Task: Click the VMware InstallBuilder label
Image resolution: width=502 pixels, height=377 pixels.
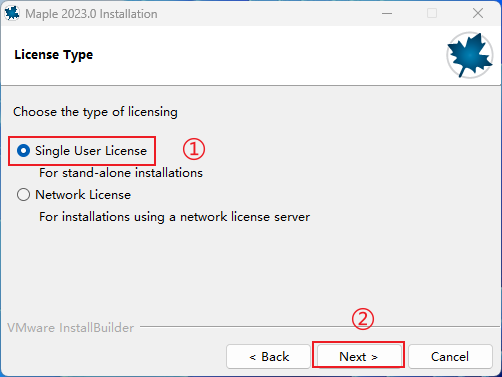Action: 71,328
